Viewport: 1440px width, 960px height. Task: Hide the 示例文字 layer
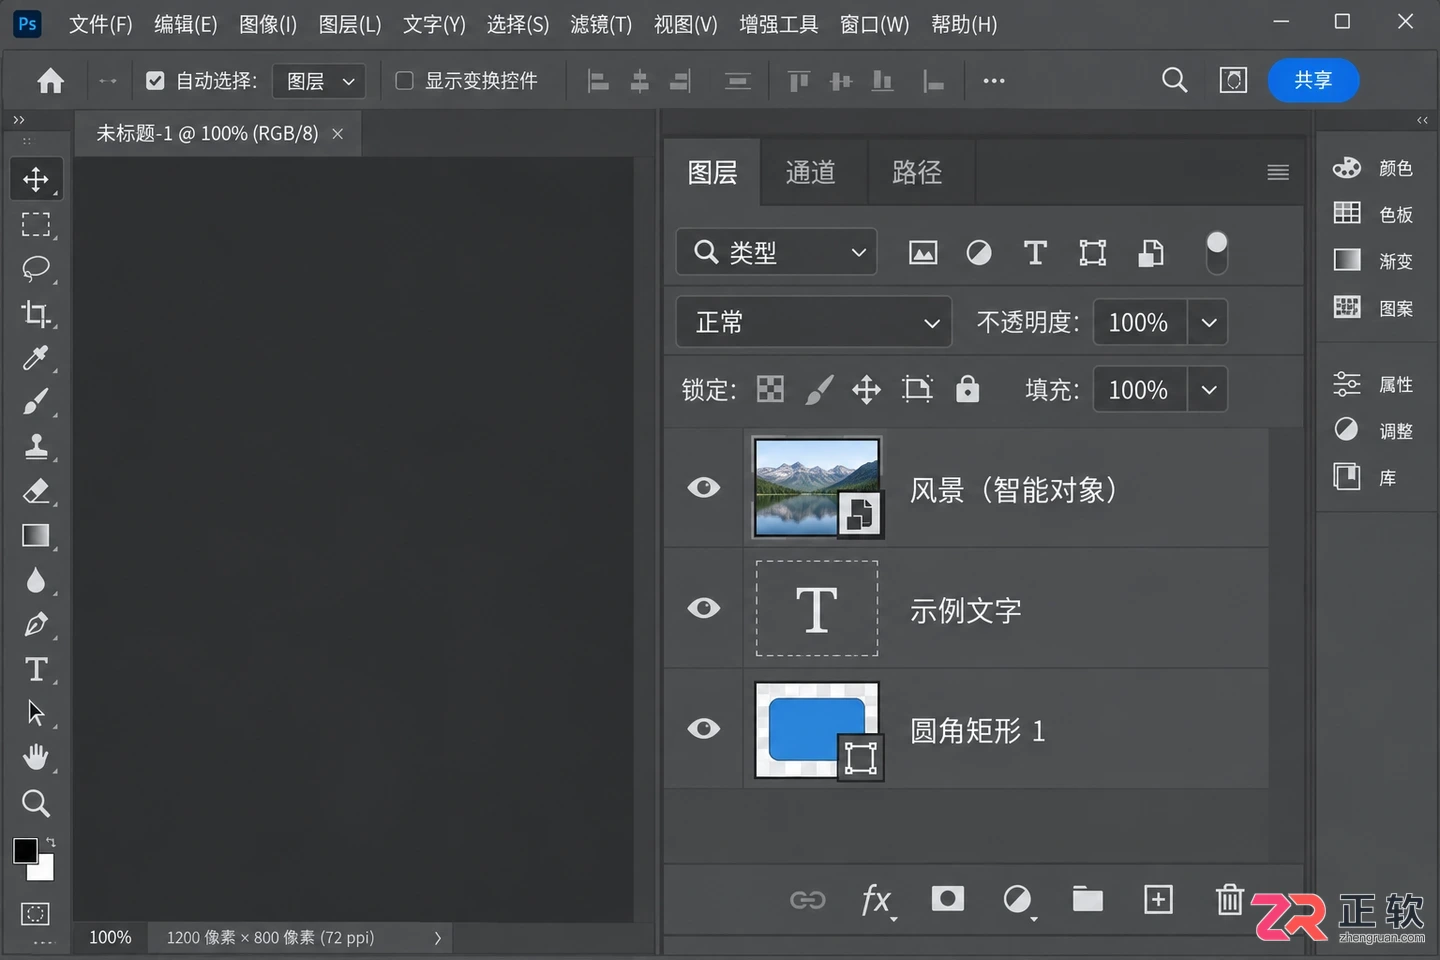point(704,608)
